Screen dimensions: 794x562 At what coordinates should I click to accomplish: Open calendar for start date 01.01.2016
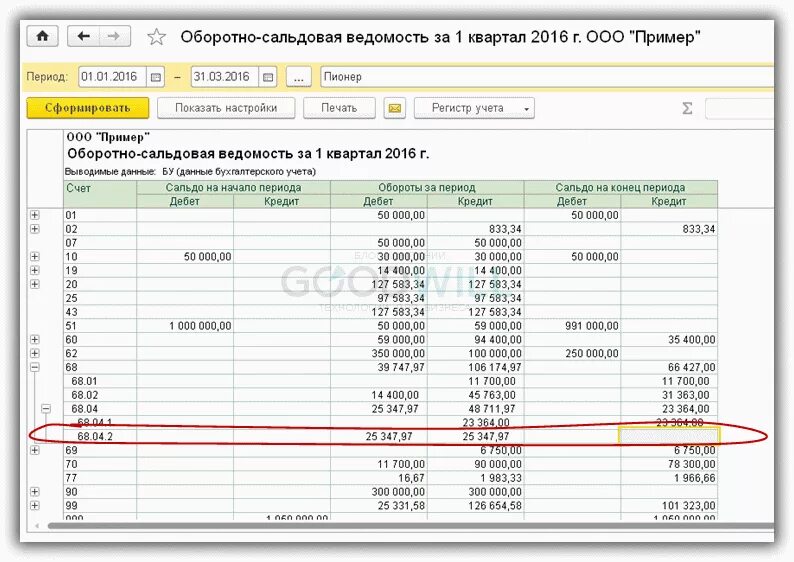pos(156,77)
